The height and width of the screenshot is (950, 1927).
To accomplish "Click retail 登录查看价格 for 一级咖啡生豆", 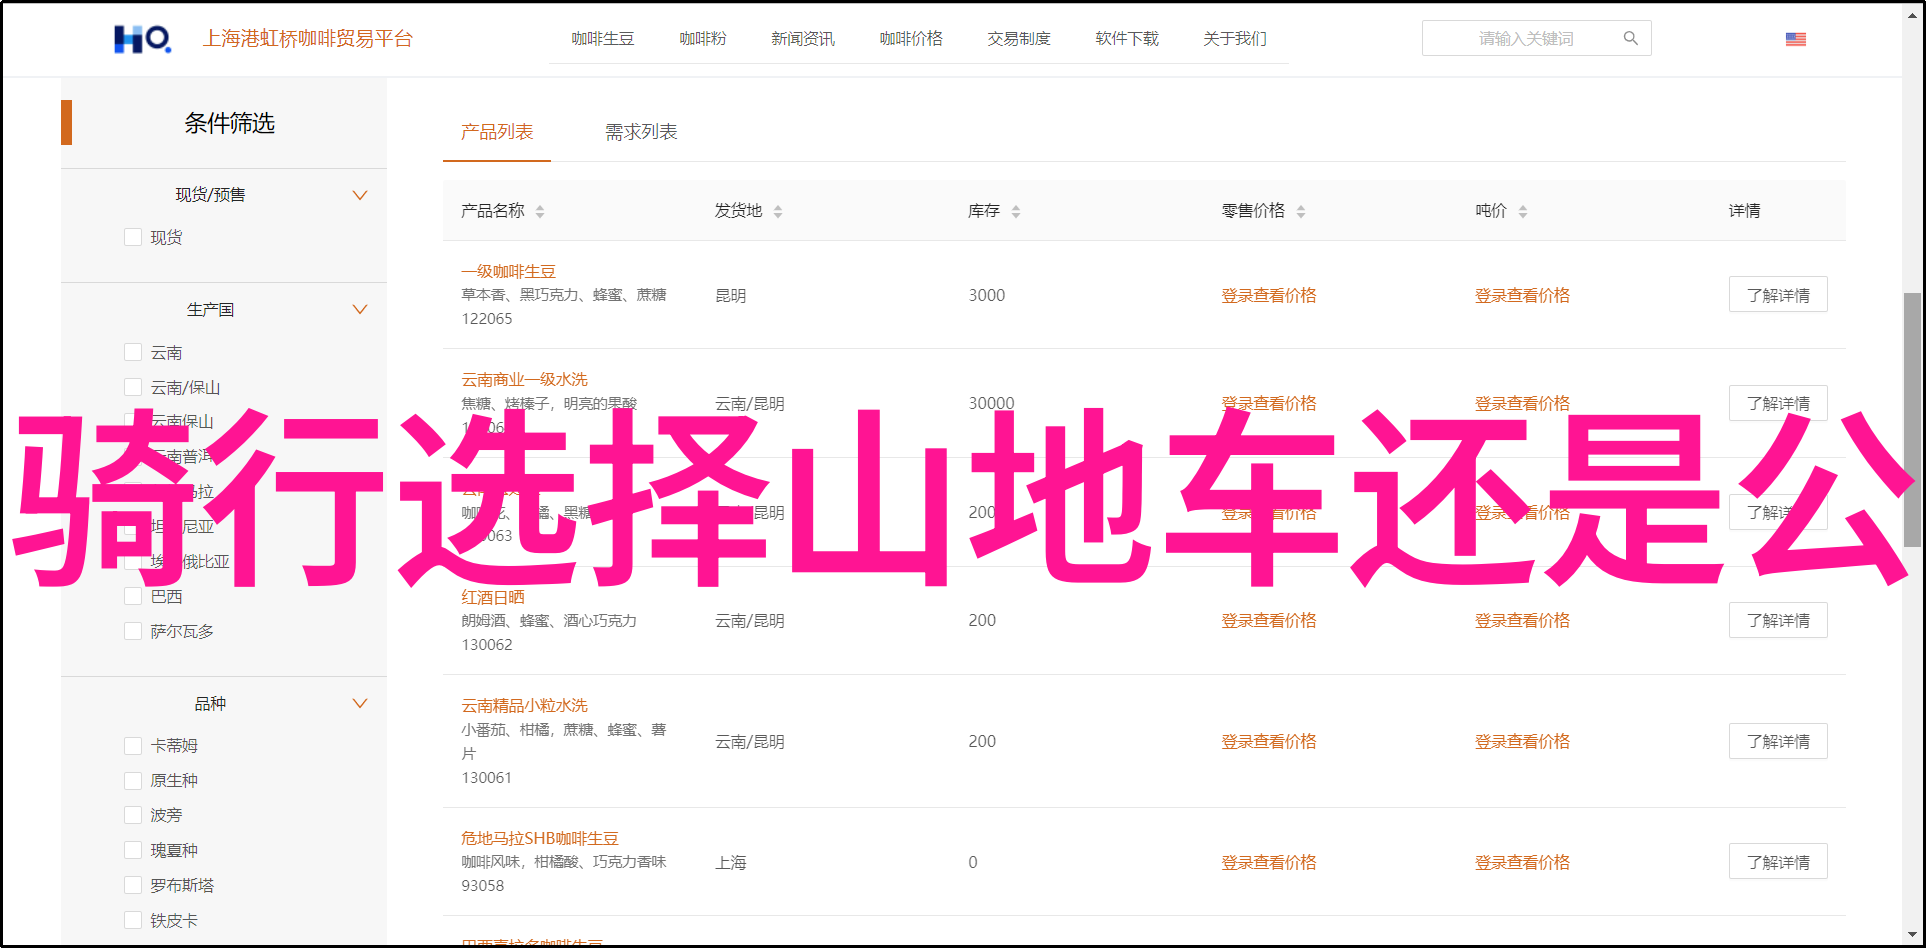I will [x=1268, y=295].
